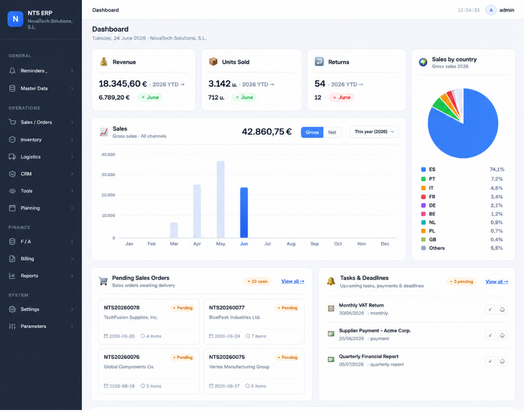The image size is (524, 411).
Task: Open order NTS20260075 card
Action: (x=254, y=372)
